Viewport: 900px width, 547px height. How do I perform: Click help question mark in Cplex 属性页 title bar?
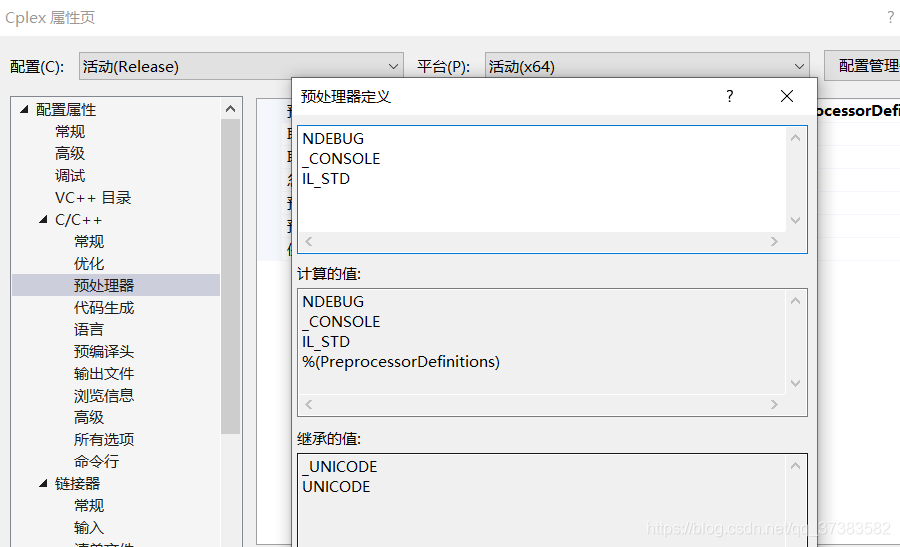tap(890, 18)
